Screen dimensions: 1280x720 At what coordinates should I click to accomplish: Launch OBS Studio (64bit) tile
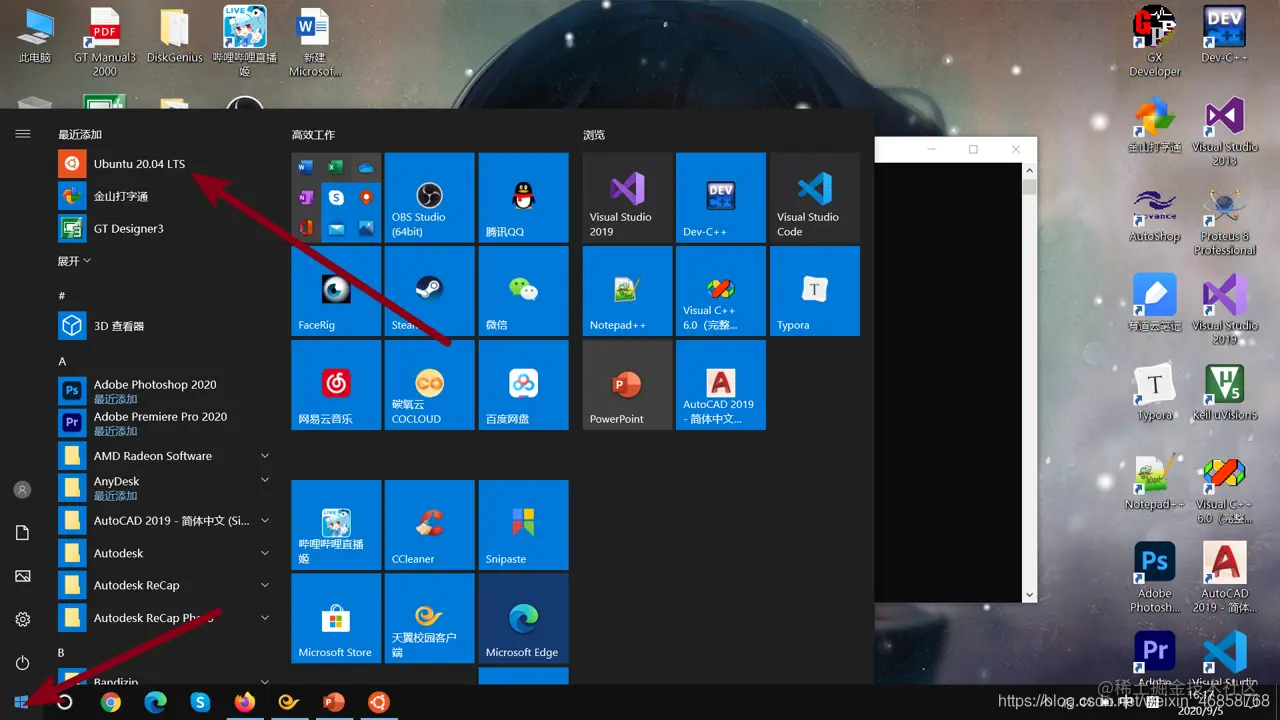429,197
